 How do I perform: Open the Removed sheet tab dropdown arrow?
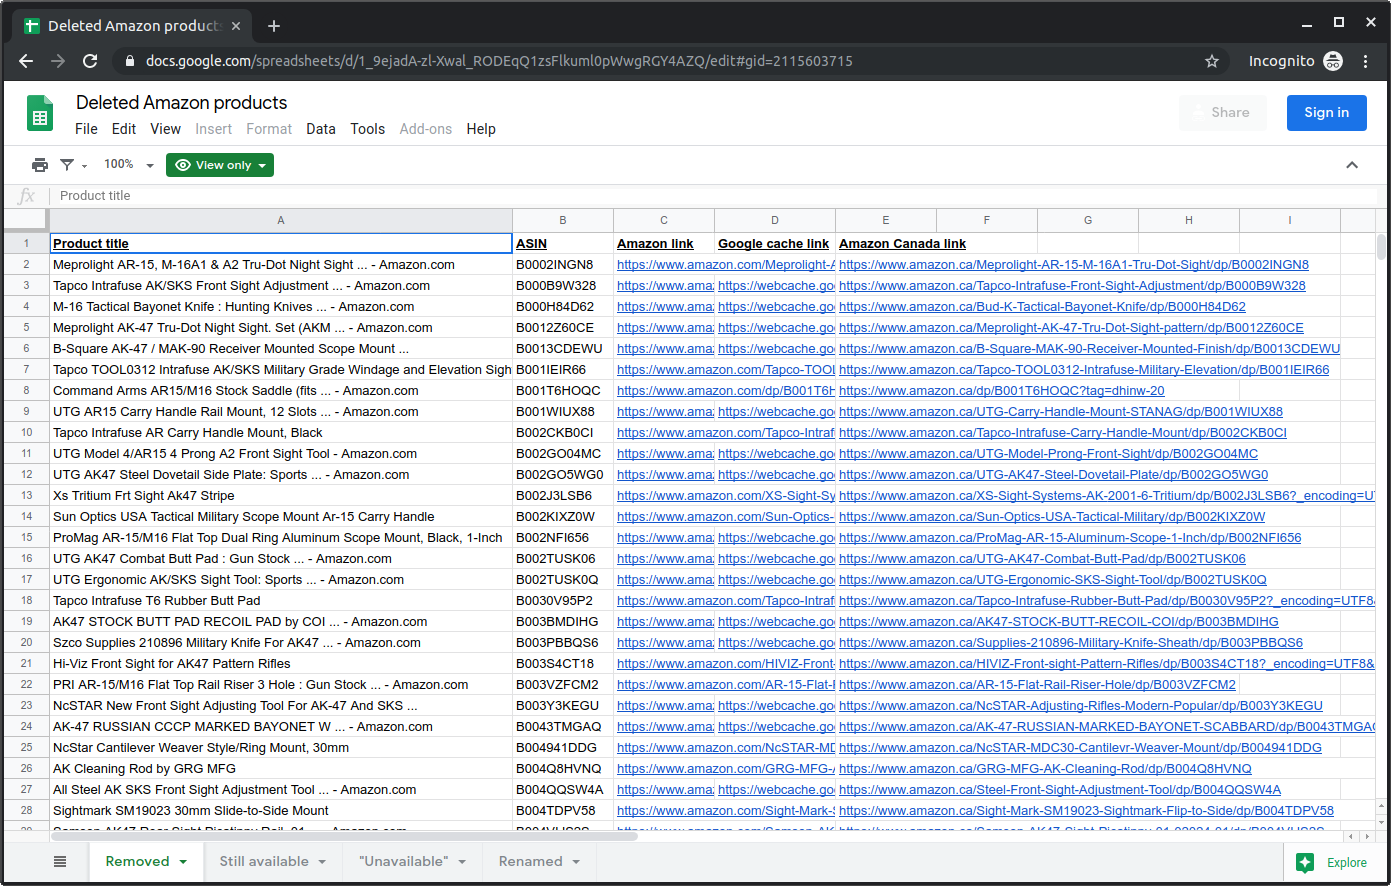(183, 862)
